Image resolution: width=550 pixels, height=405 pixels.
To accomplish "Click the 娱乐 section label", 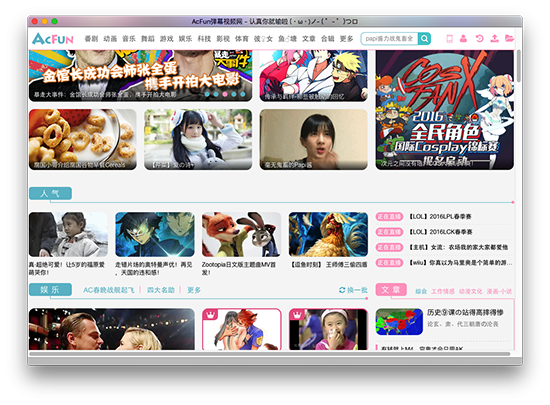I will [50, 290].
